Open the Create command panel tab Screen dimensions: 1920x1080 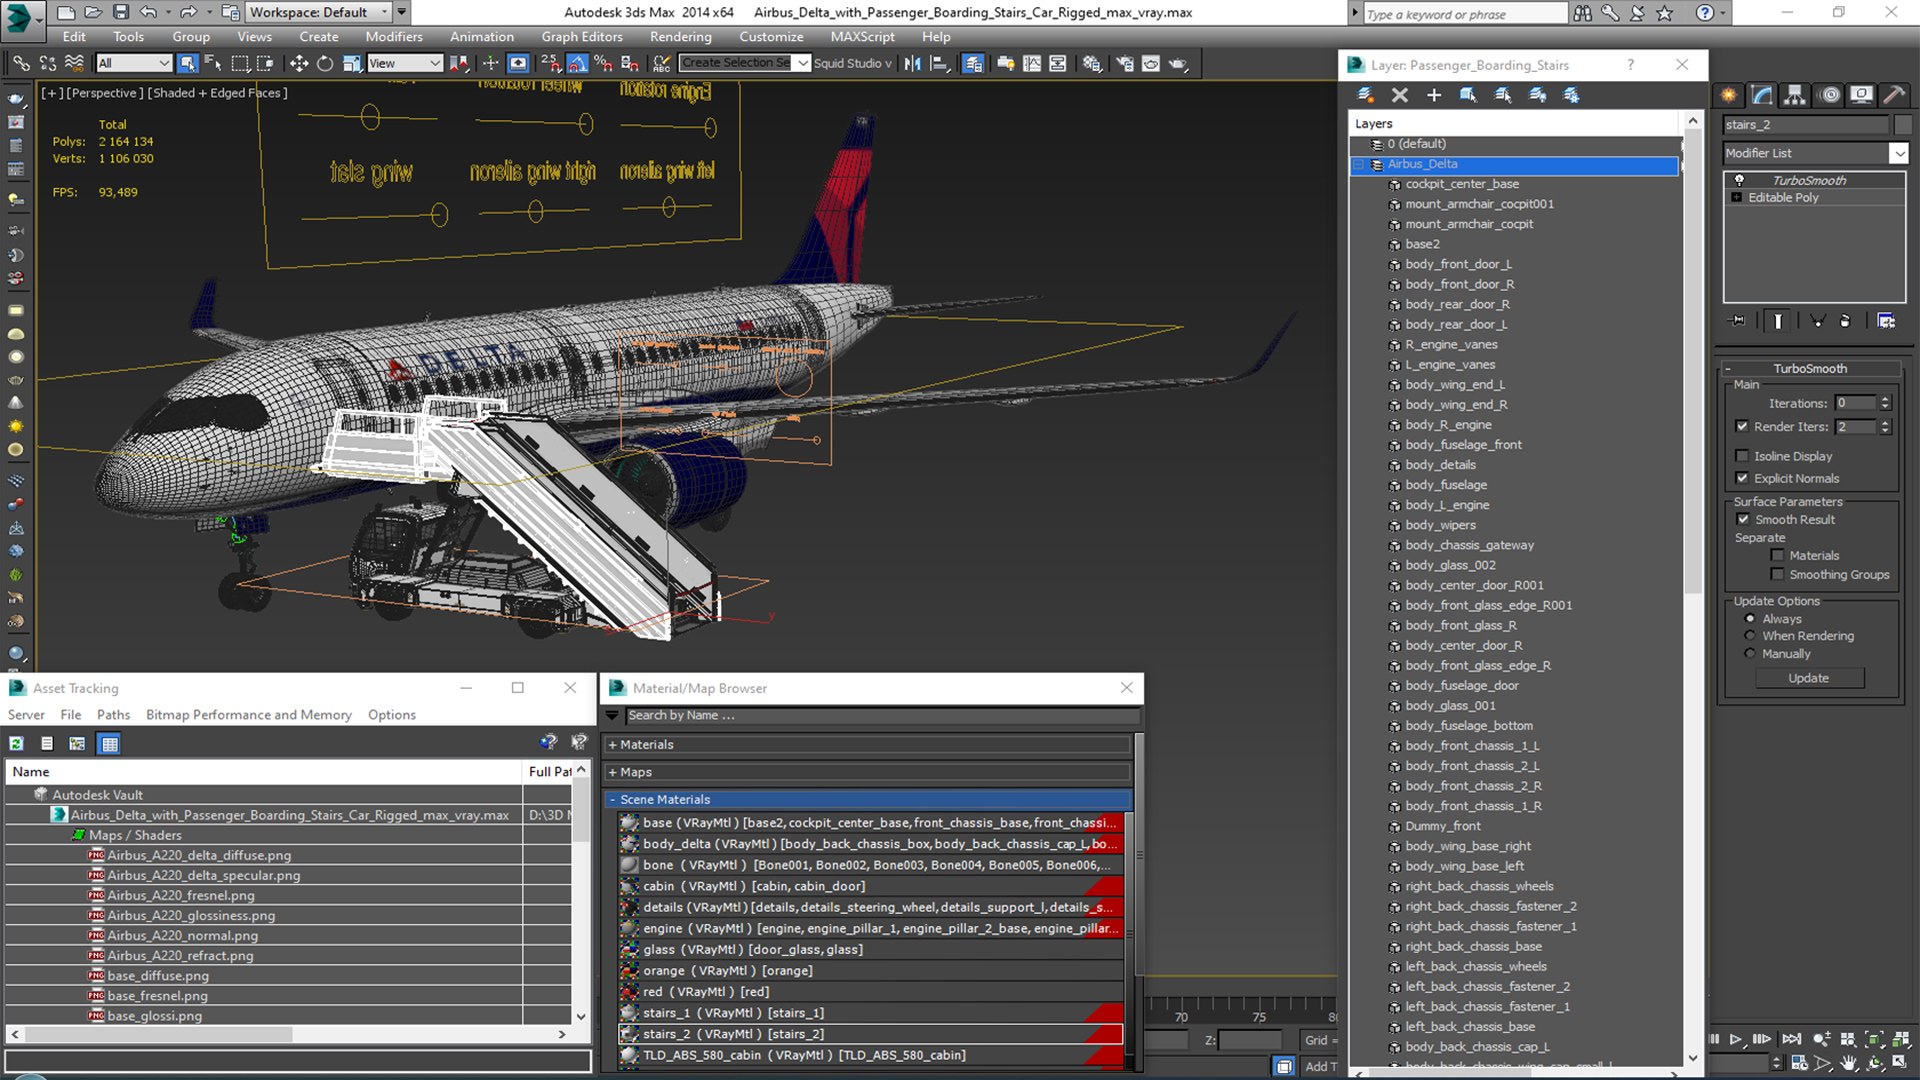pos(1729,95)
